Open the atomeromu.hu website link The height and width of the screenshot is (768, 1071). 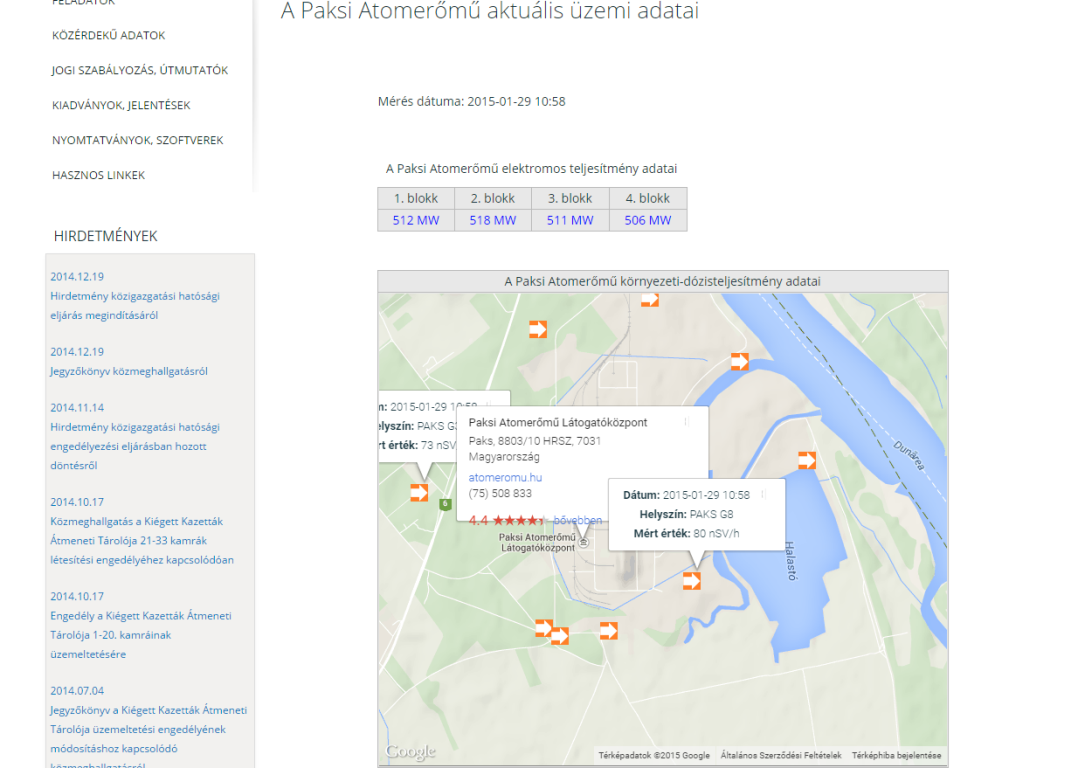coord(505,478)
